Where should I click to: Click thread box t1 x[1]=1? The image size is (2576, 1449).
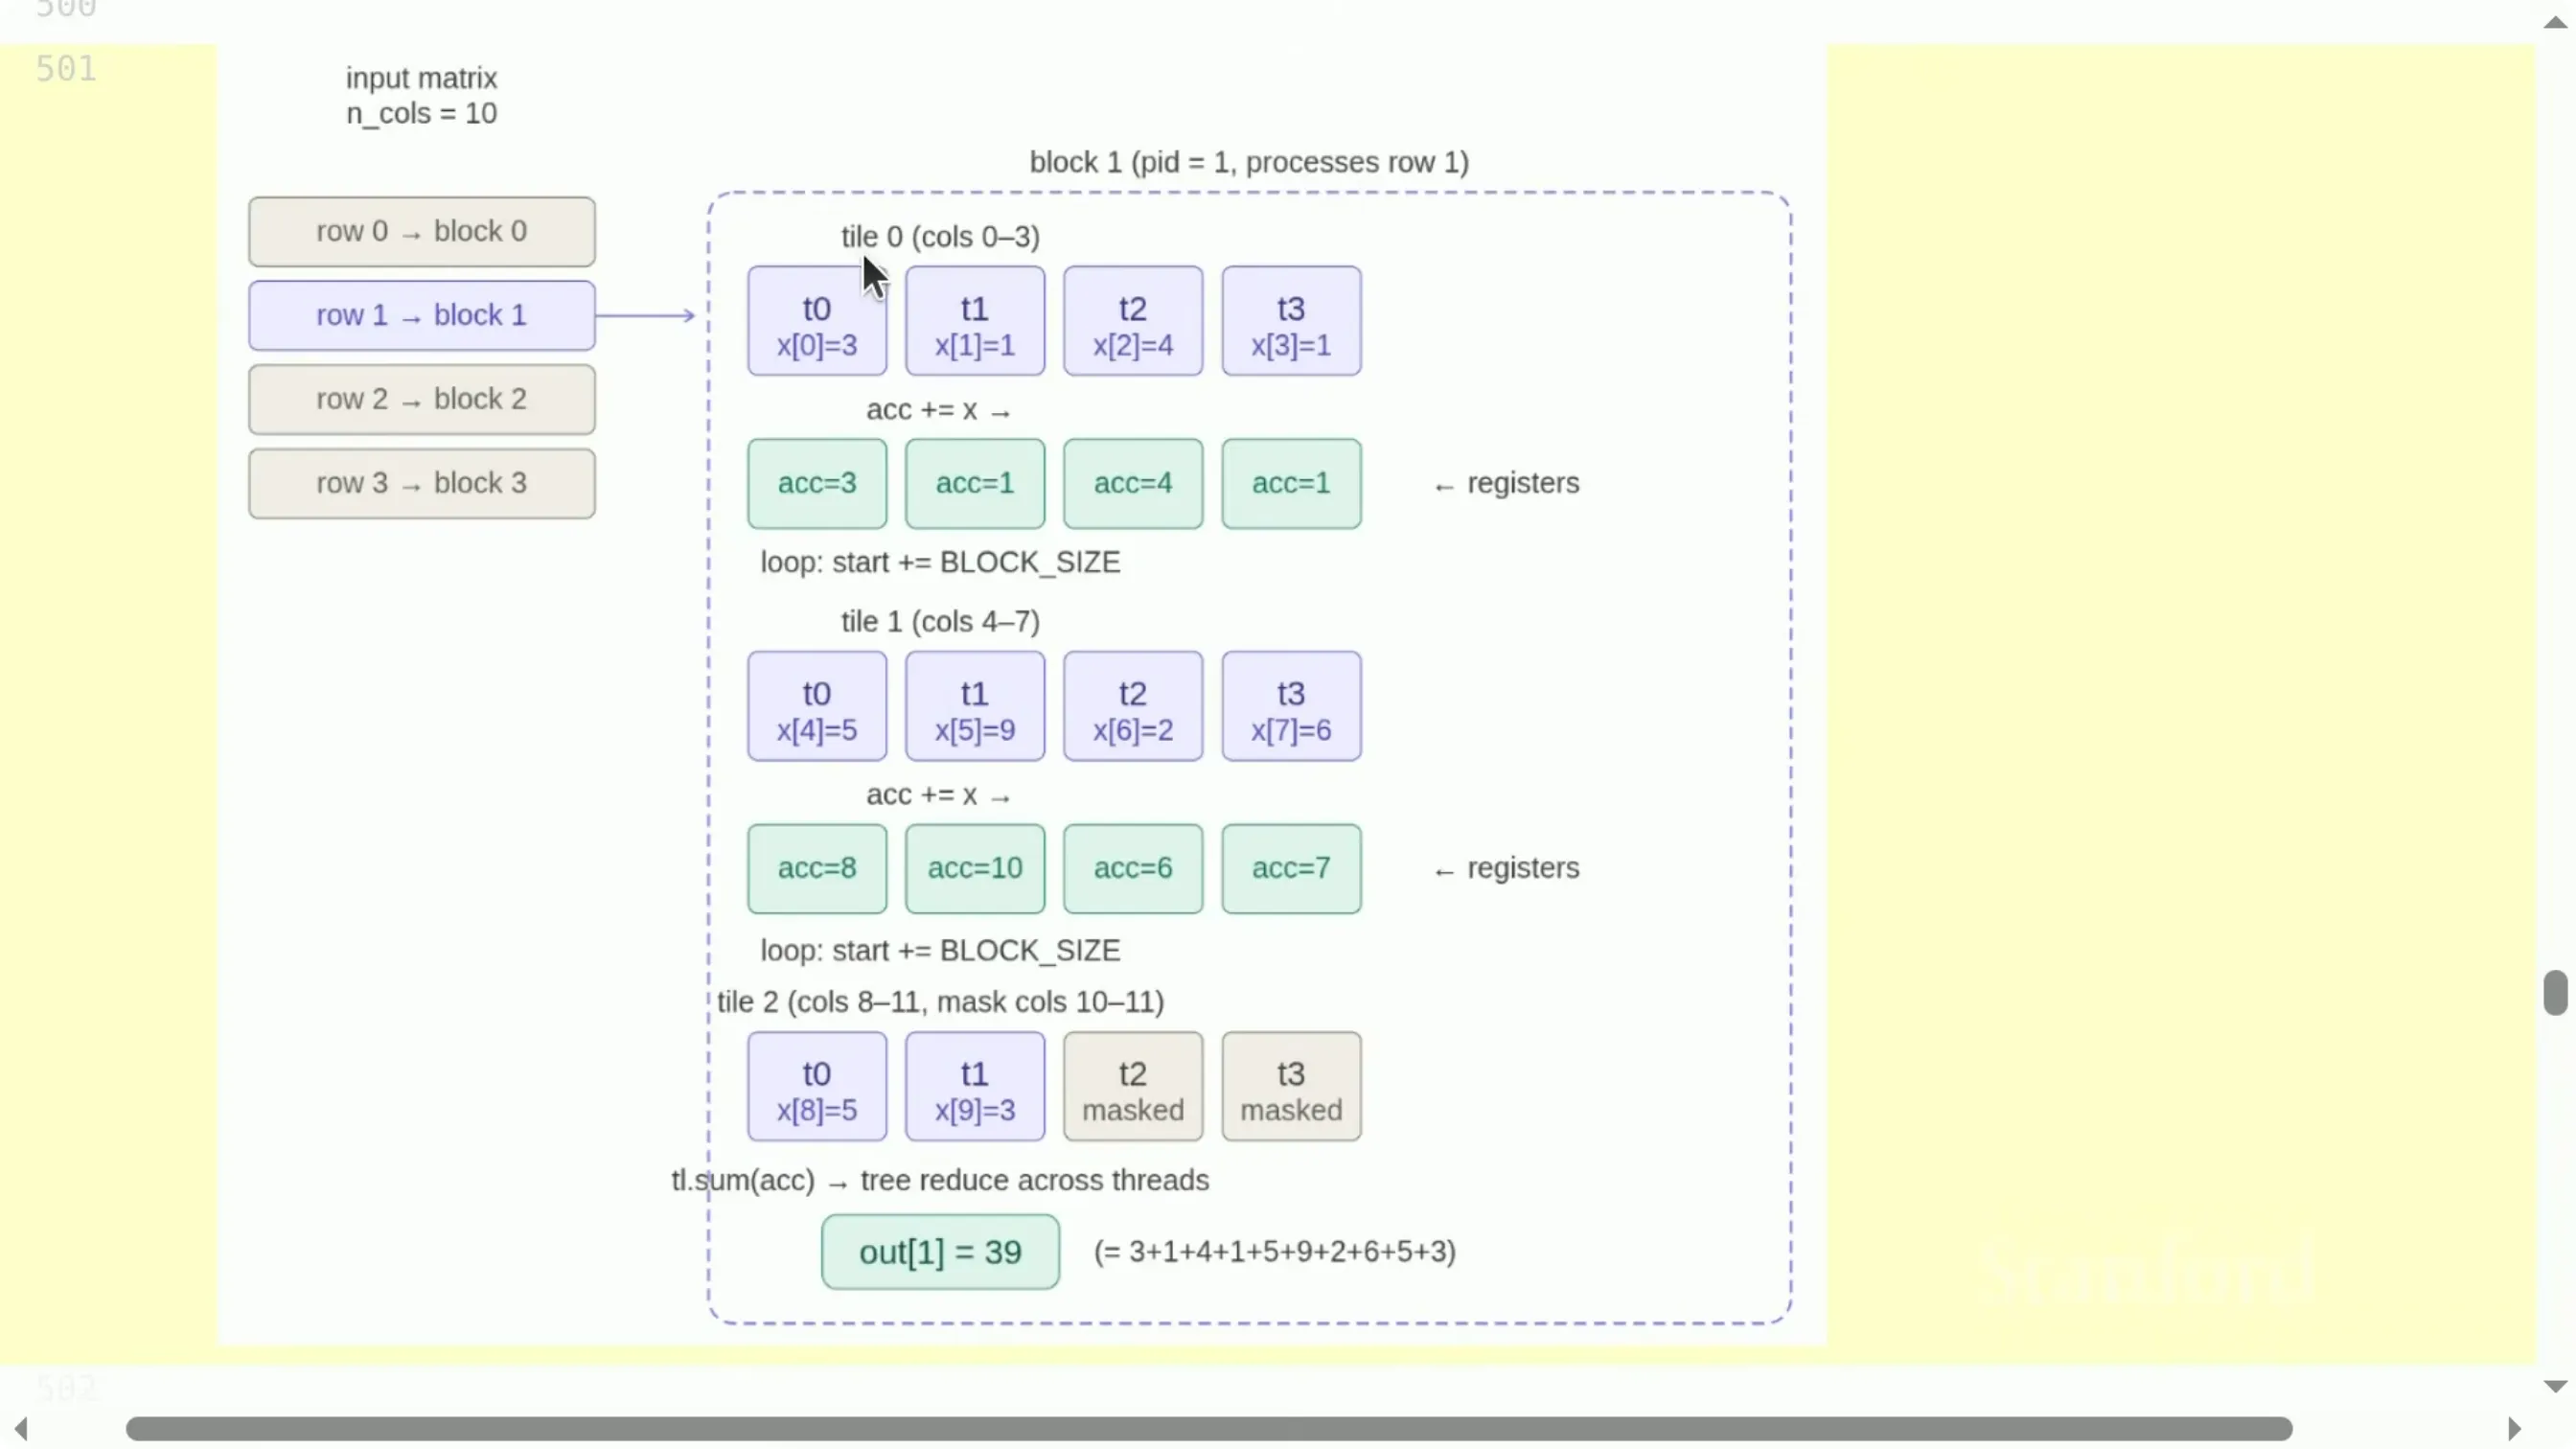pos(975,321)
